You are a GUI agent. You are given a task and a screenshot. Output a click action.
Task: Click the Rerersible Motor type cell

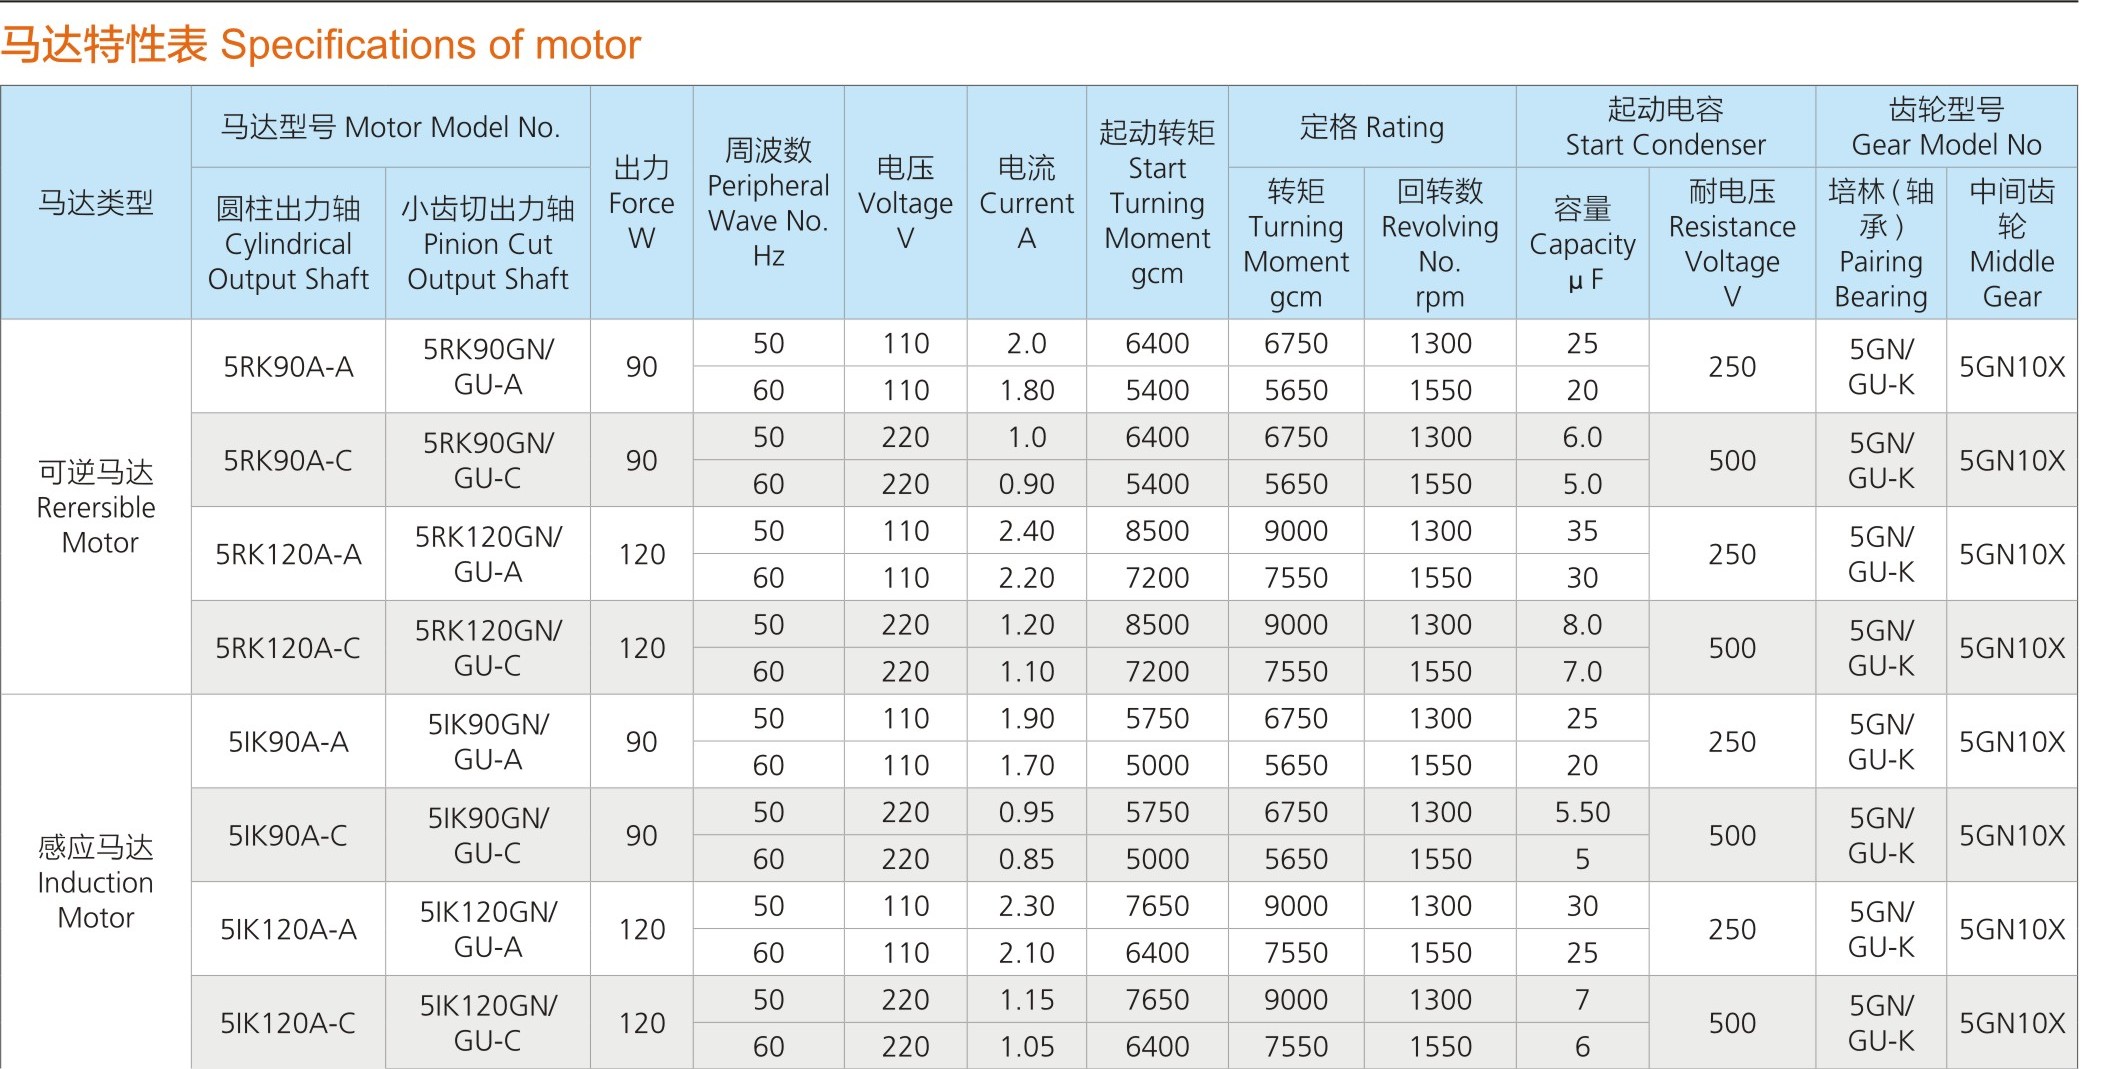click(96, 507)
